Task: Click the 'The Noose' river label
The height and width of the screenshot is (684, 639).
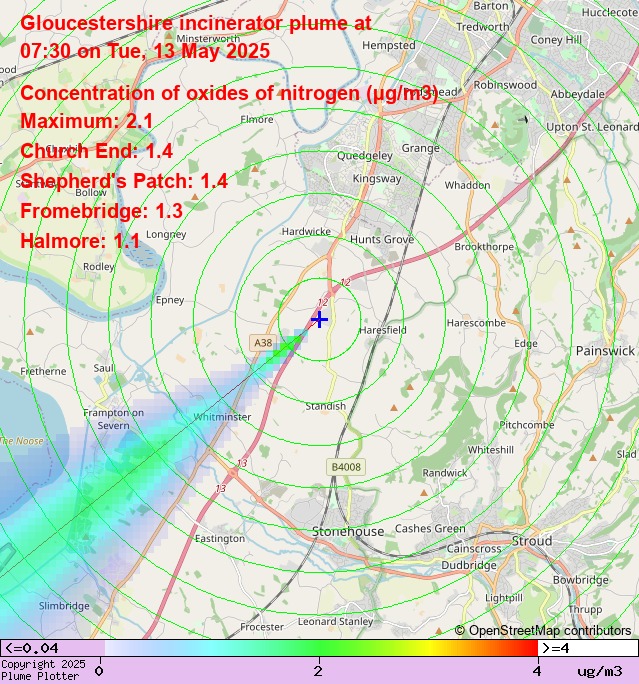Action: pos(21,441)
